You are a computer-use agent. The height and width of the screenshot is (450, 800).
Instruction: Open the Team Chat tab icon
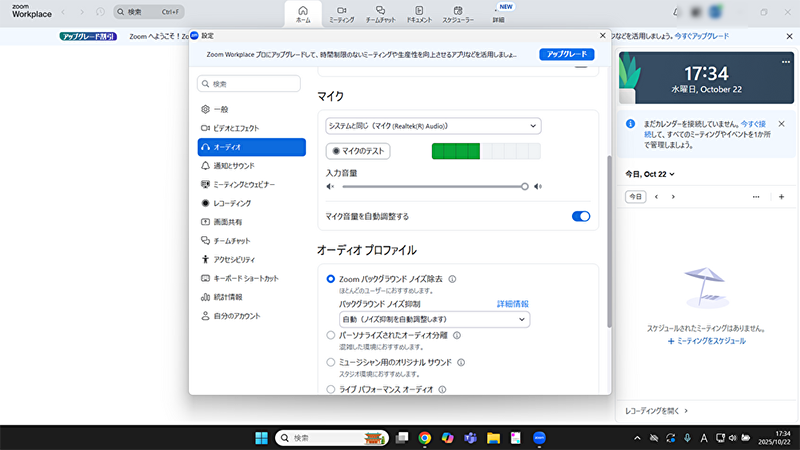tap(380, 10)
